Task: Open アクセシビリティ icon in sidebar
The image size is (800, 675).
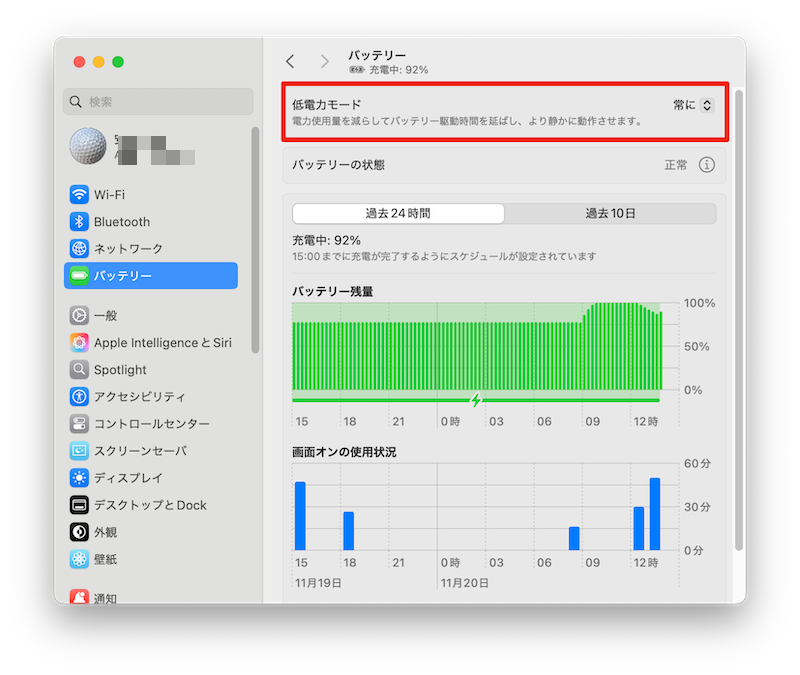Action: pyautogui.click(x=80, y=397)
